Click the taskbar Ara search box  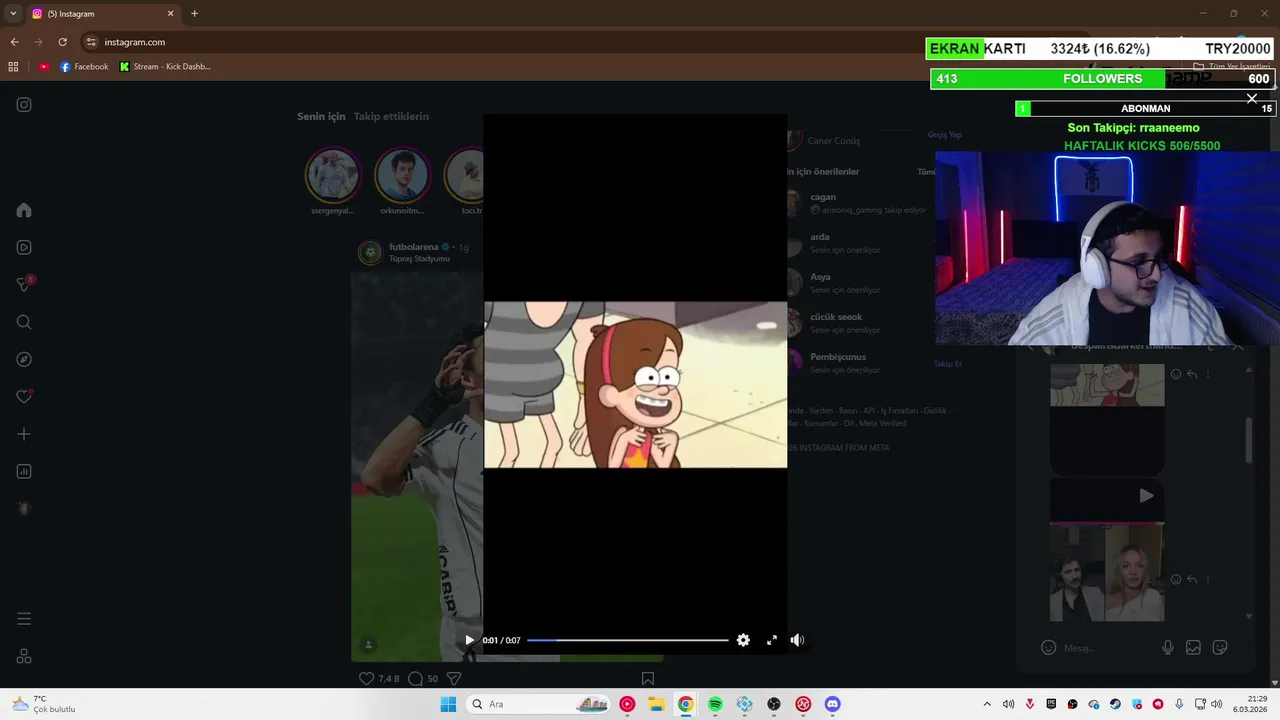tap(540, 704)
